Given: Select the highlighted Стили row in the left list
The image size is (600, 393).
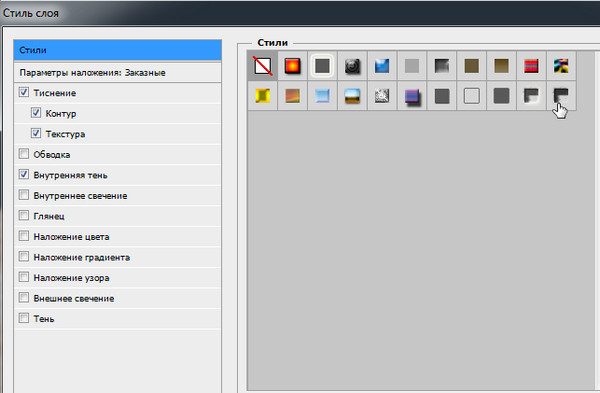Looking at the screenshot, I should pos(117,50).
